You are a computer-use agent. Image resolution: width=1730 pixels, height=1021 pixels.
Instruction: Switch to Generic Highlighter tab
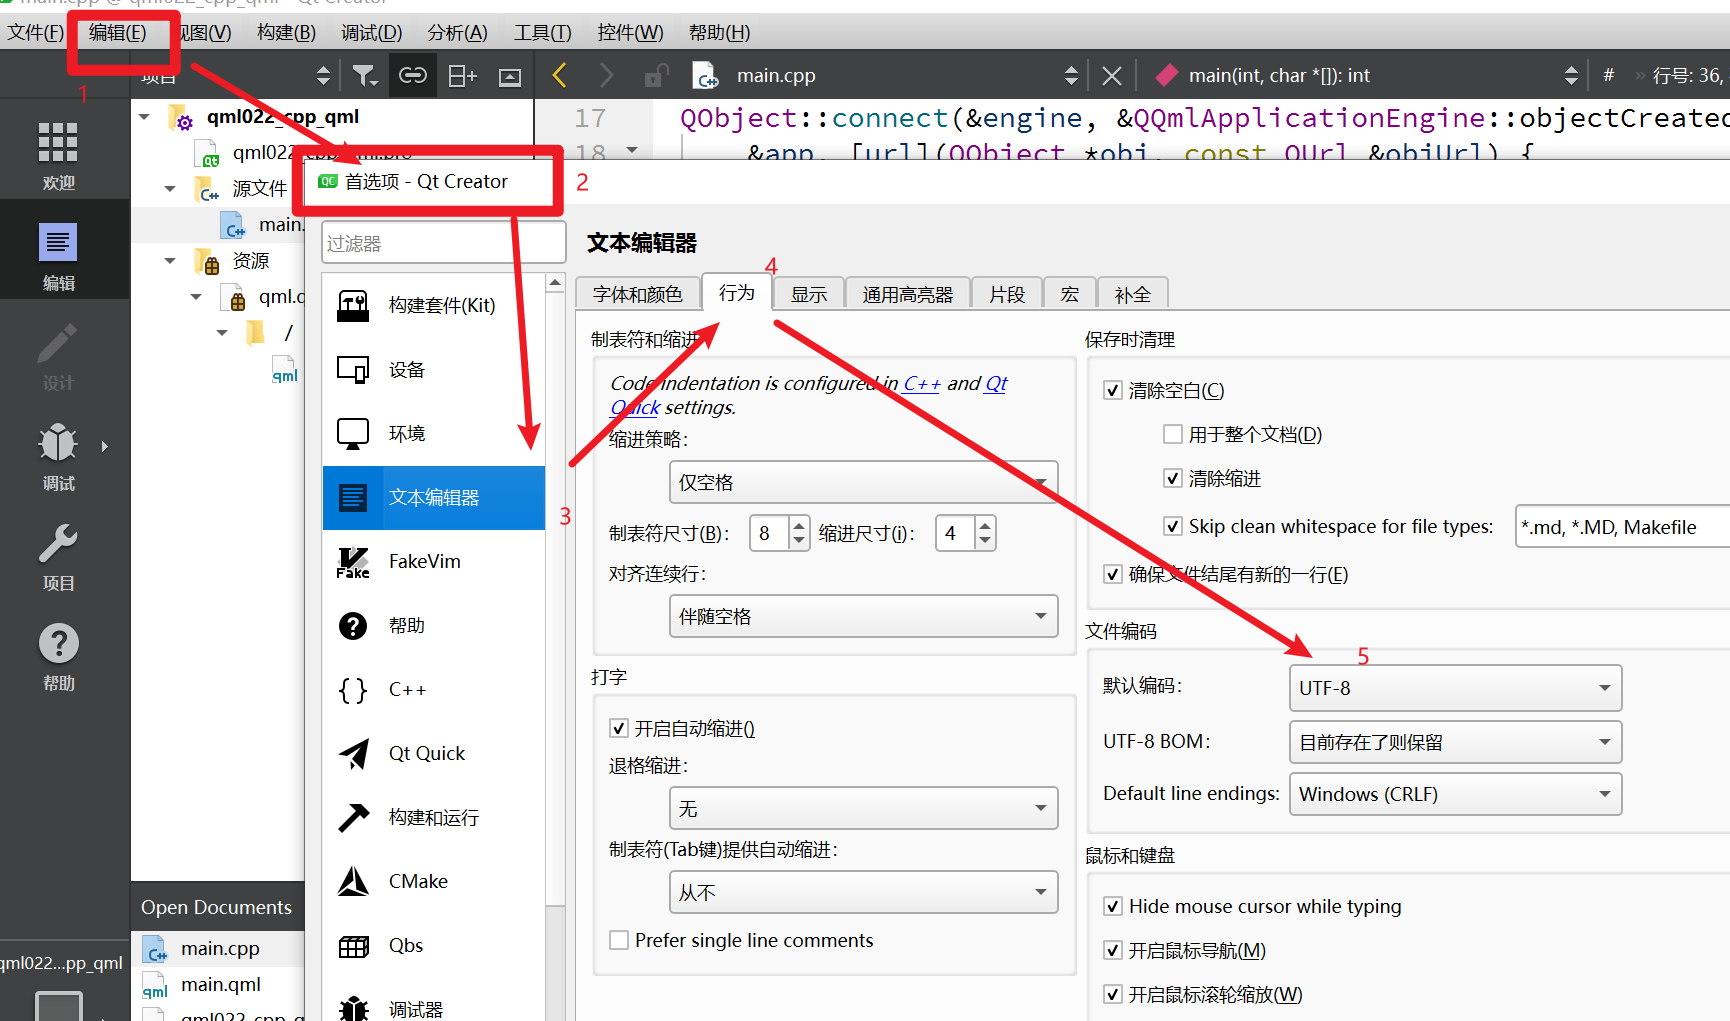(908, 294)
